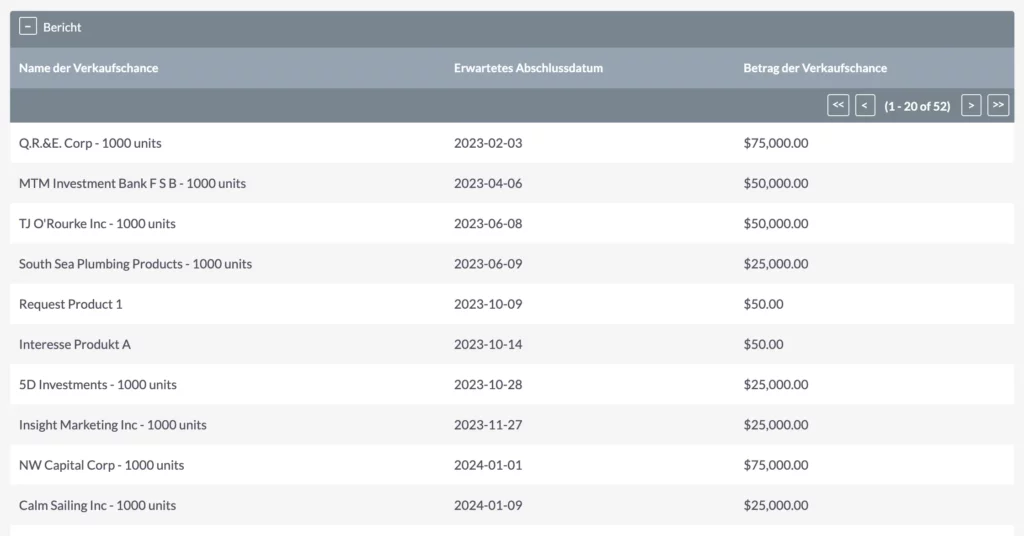Click the date 2023-06-09

click(488, 264)
